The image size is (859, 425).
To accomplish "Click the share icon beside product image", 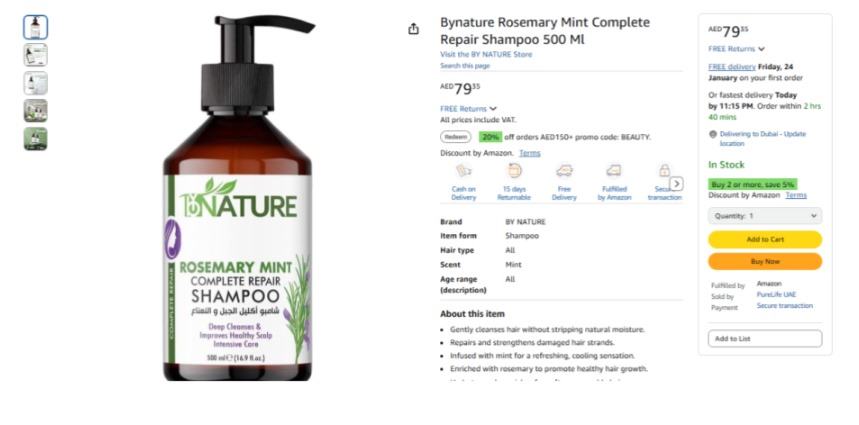I will (414, 29).
